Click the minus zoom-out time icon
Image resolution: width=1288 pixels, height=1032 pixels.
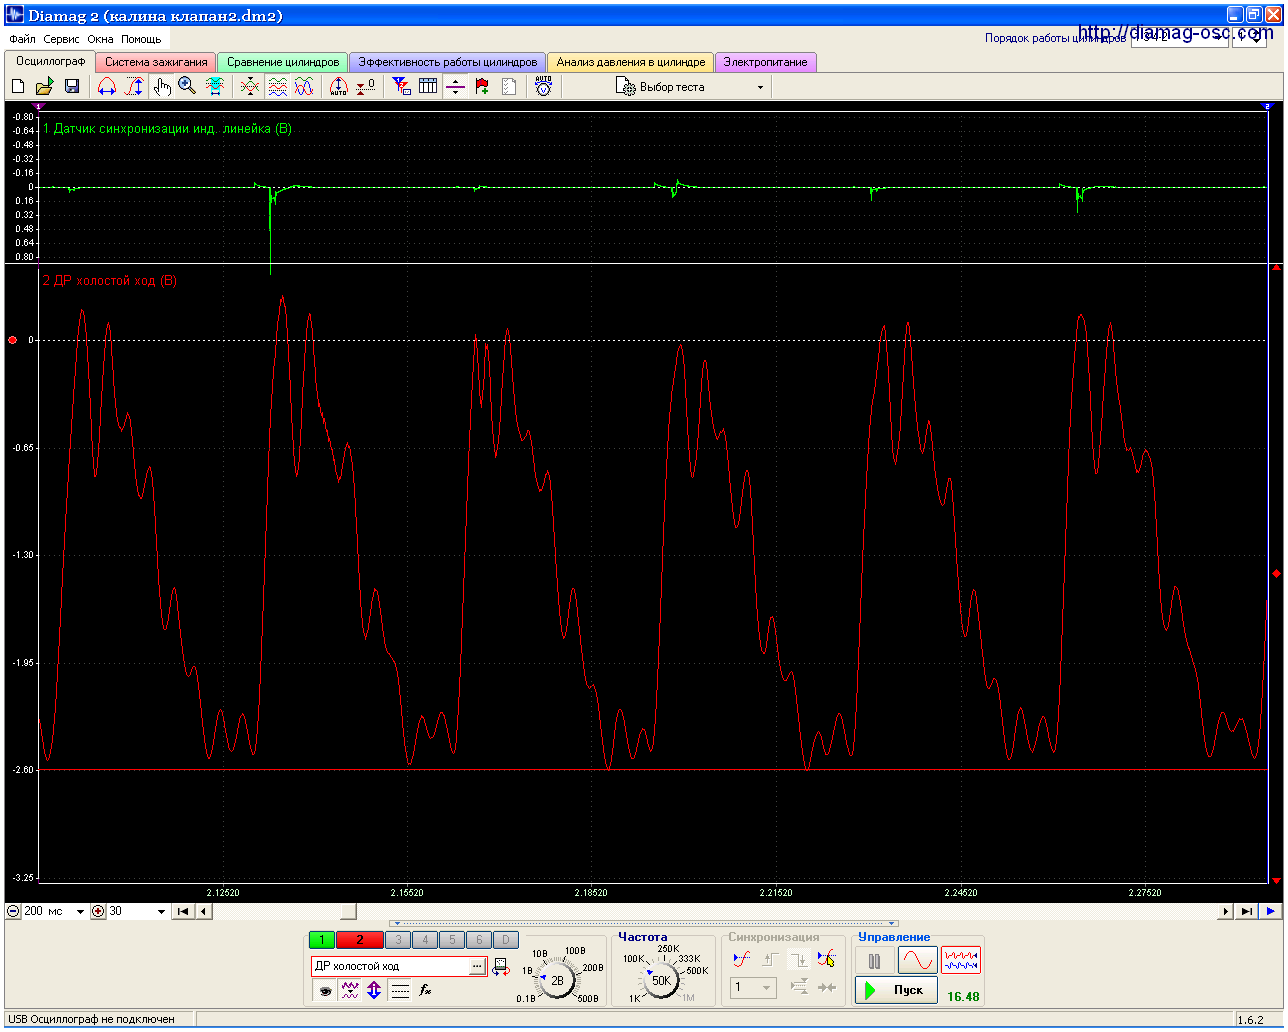[x=13, y=911]
